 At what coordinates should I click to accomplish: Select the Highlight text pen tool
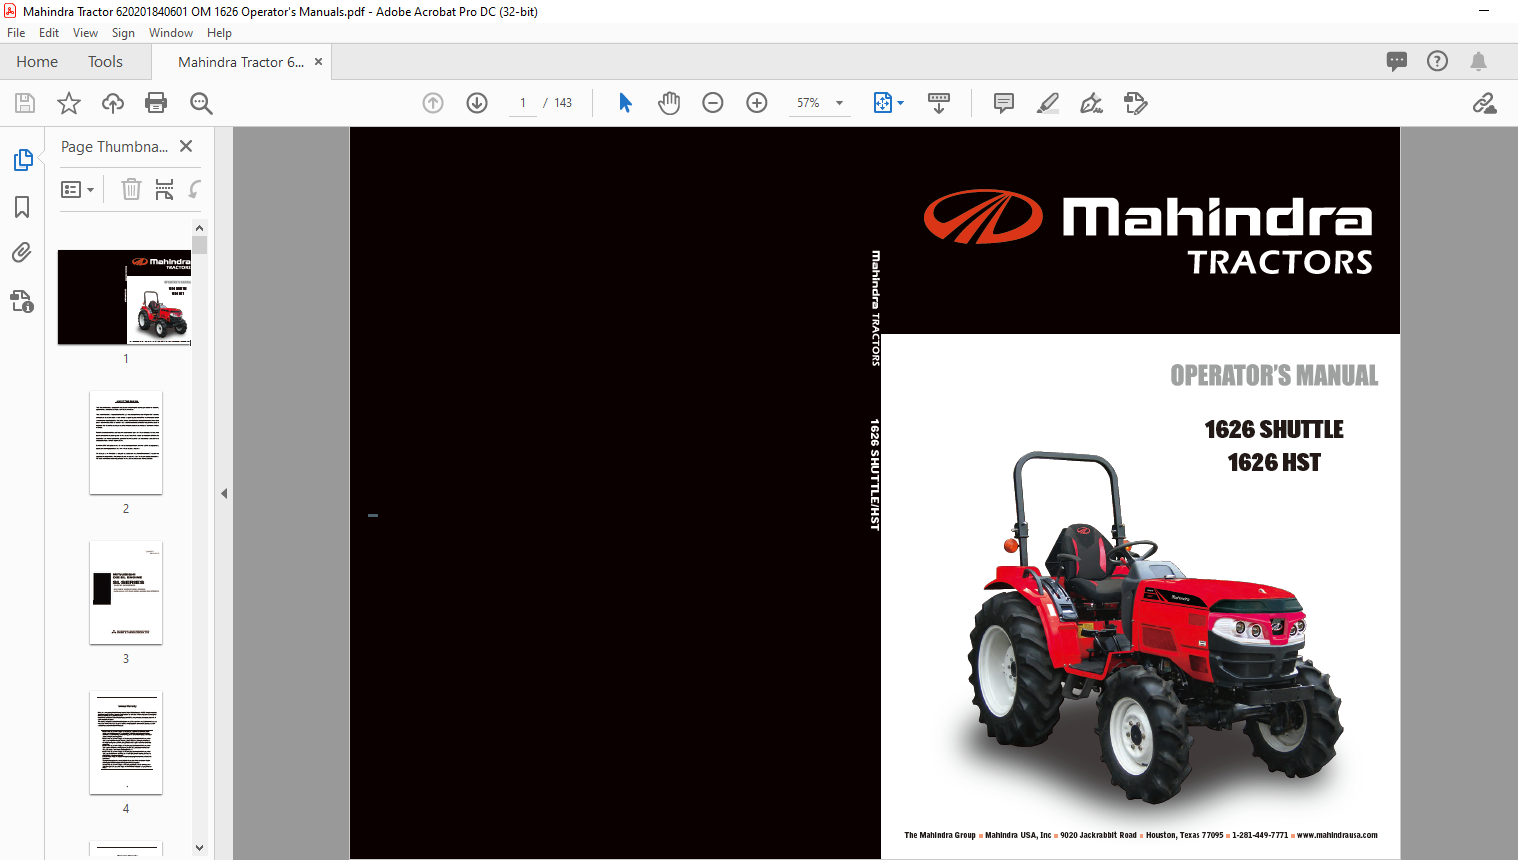[1048, 103]
